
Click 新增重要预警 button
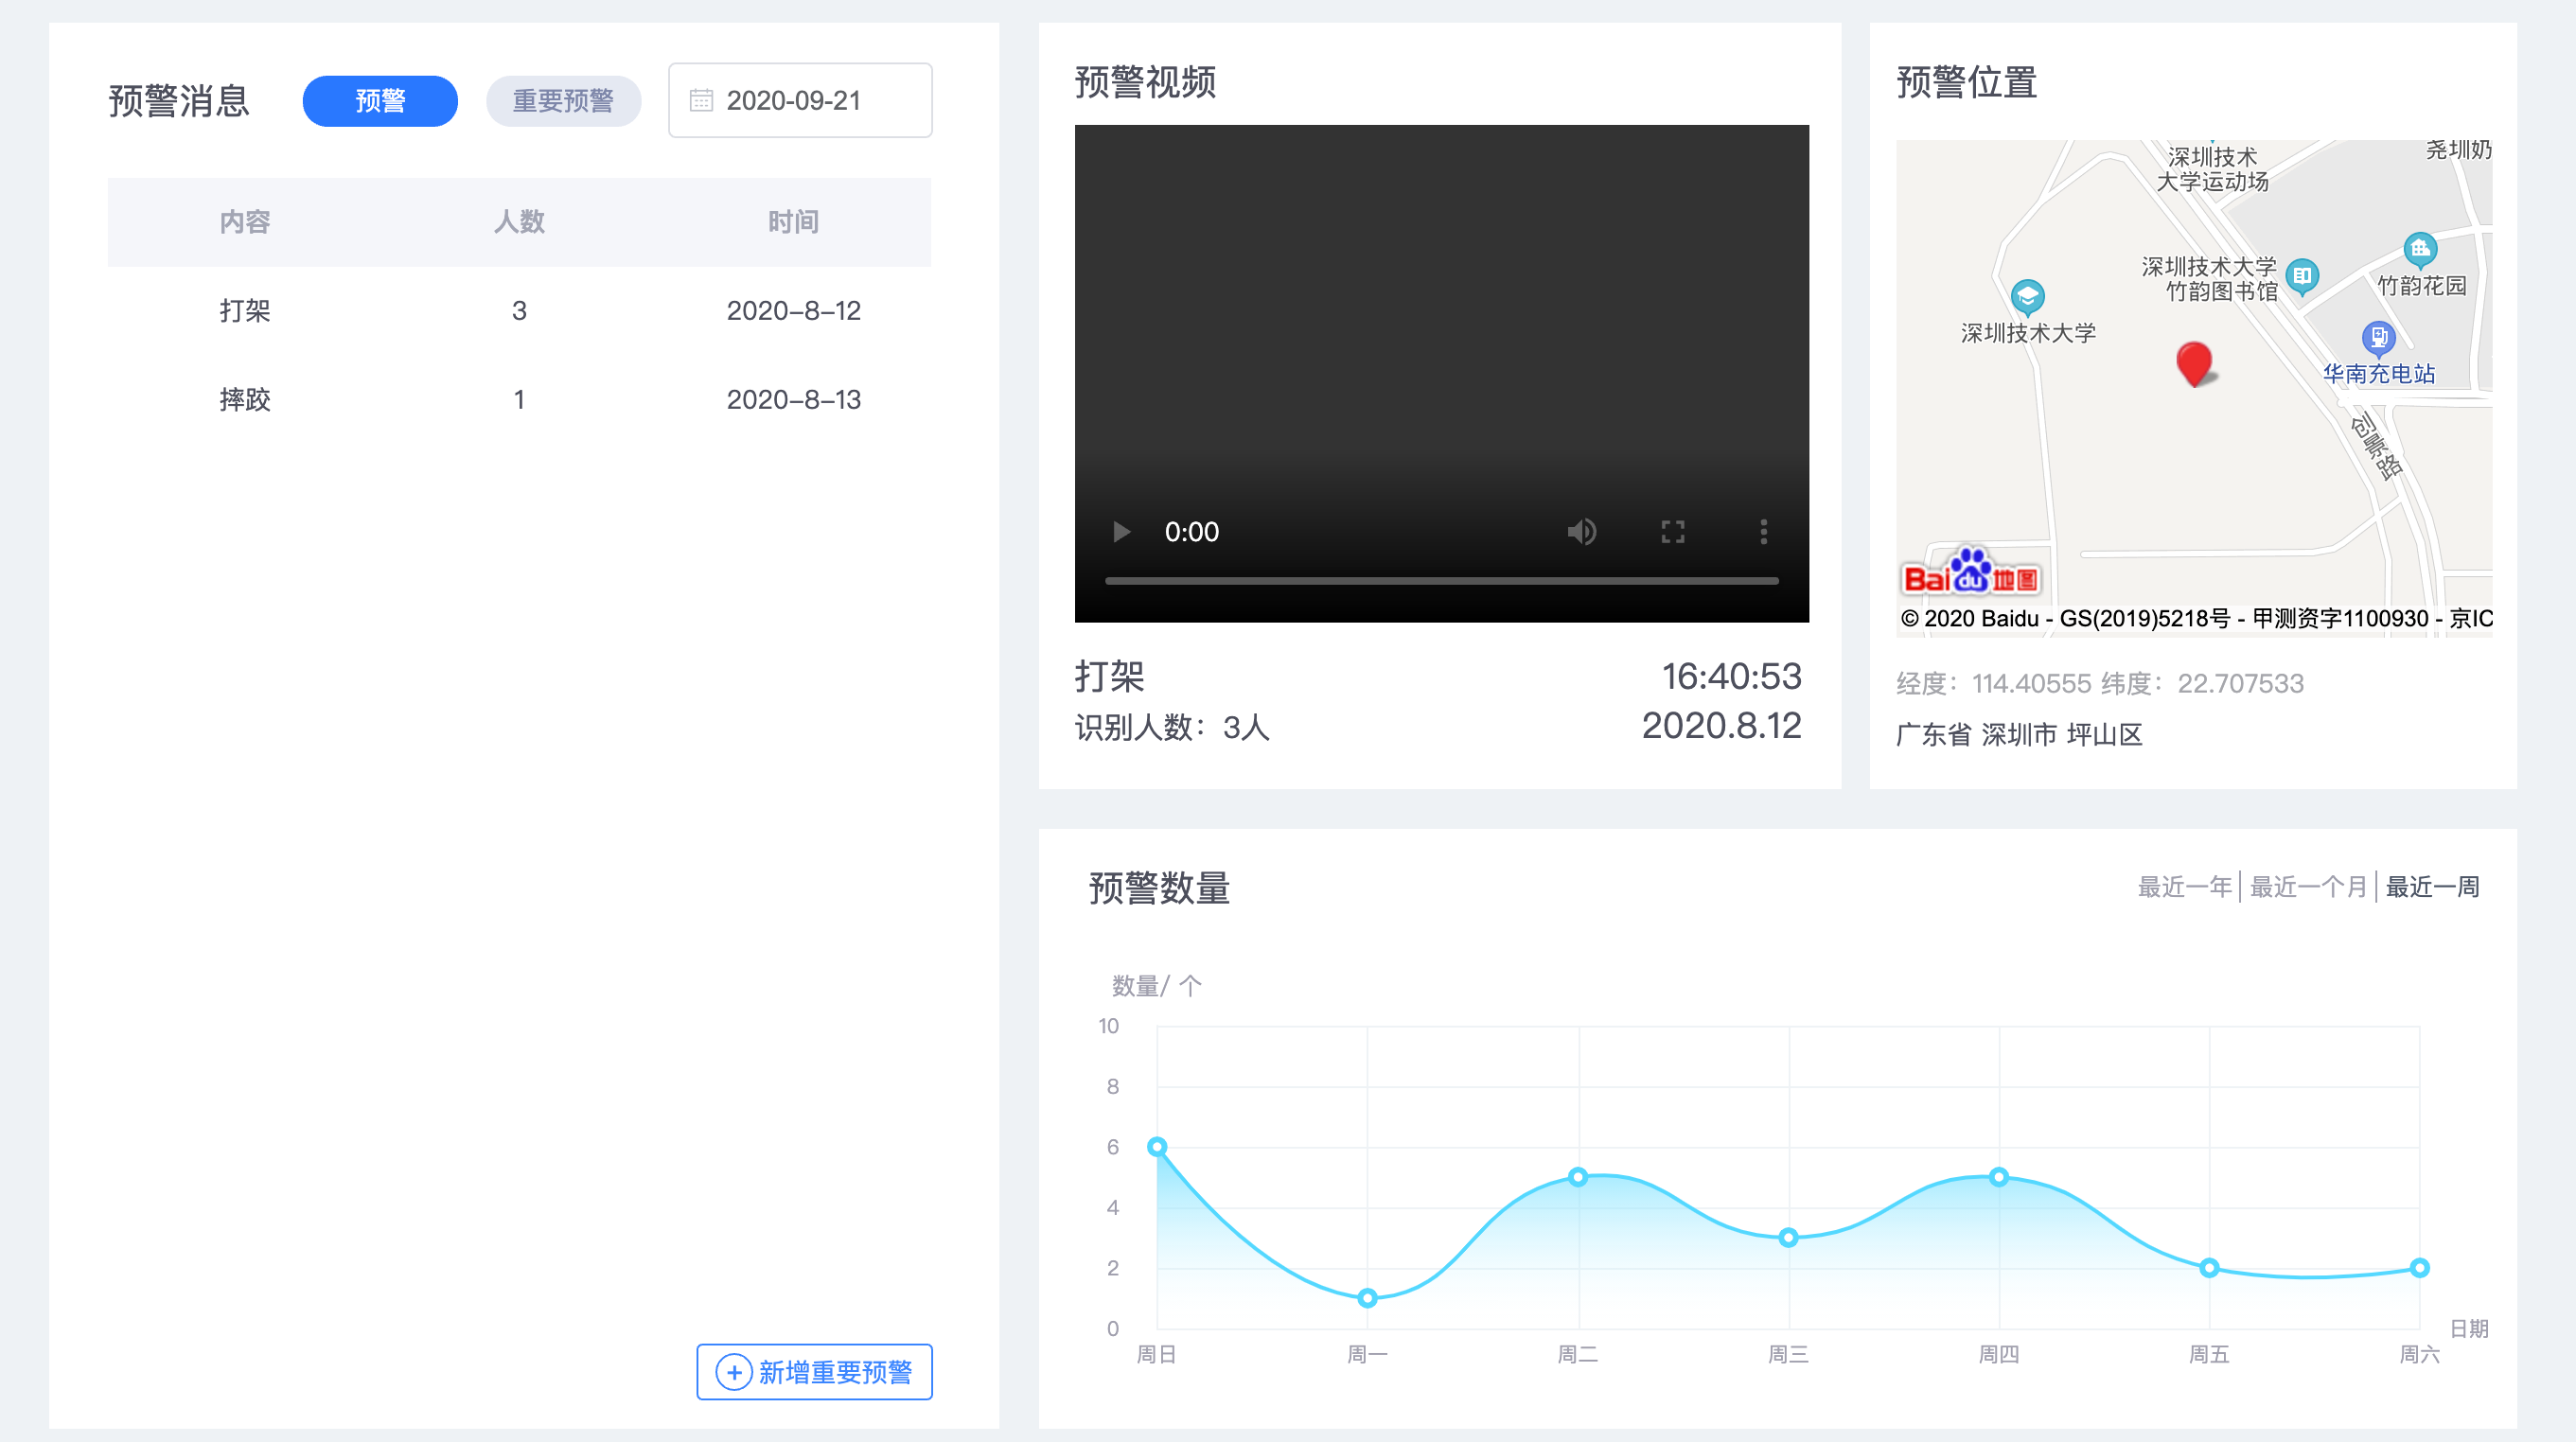pyautogui.click(x=814, y=1371)
